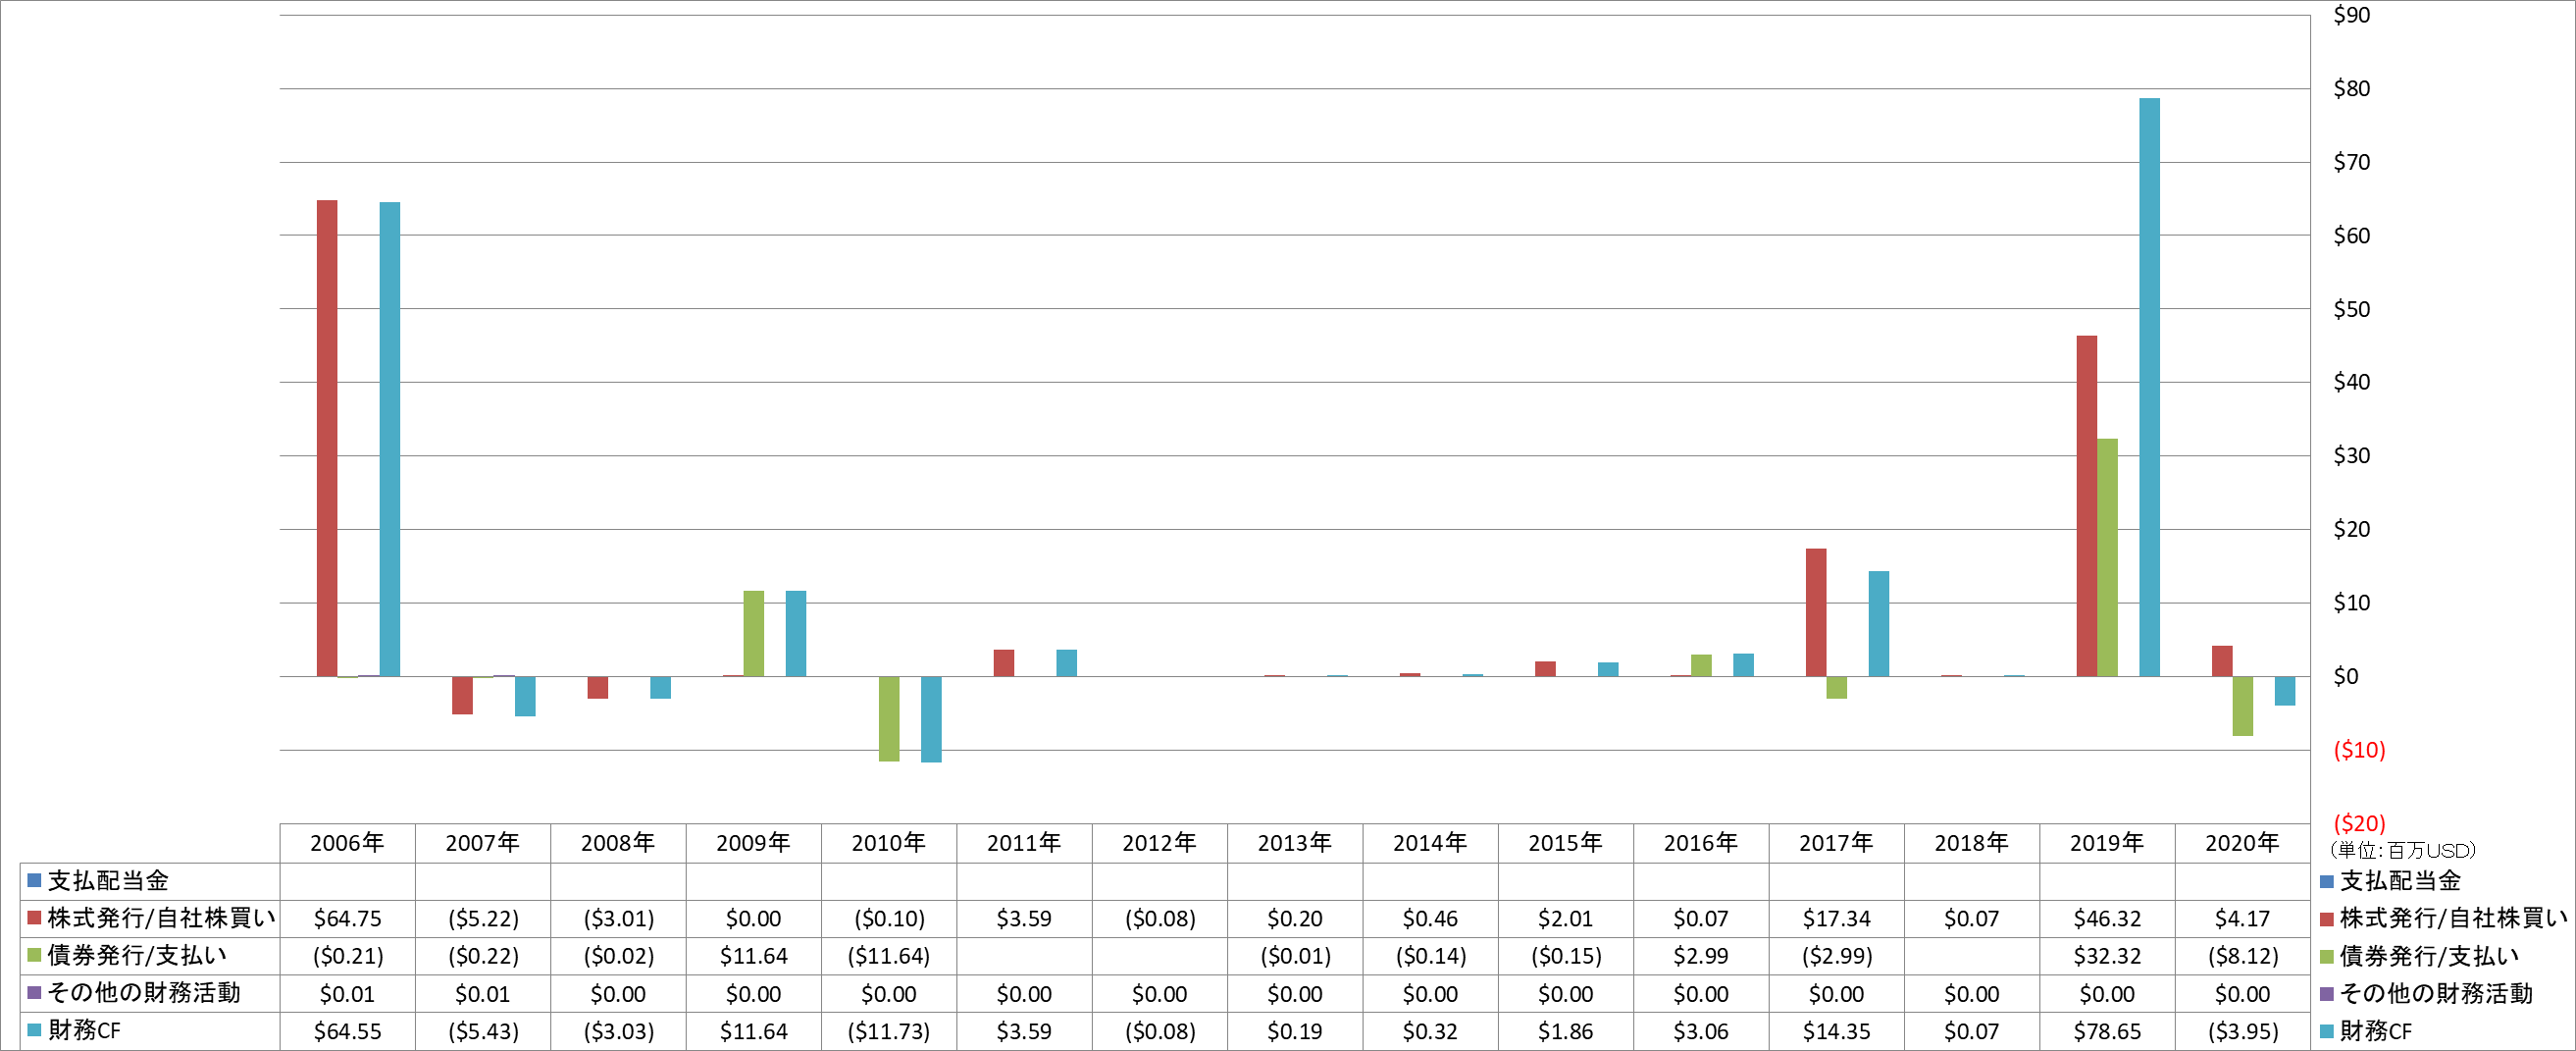Click the $0 axis label
This screenshot has height=1051, width=2576.
(x=2345, y=676)
